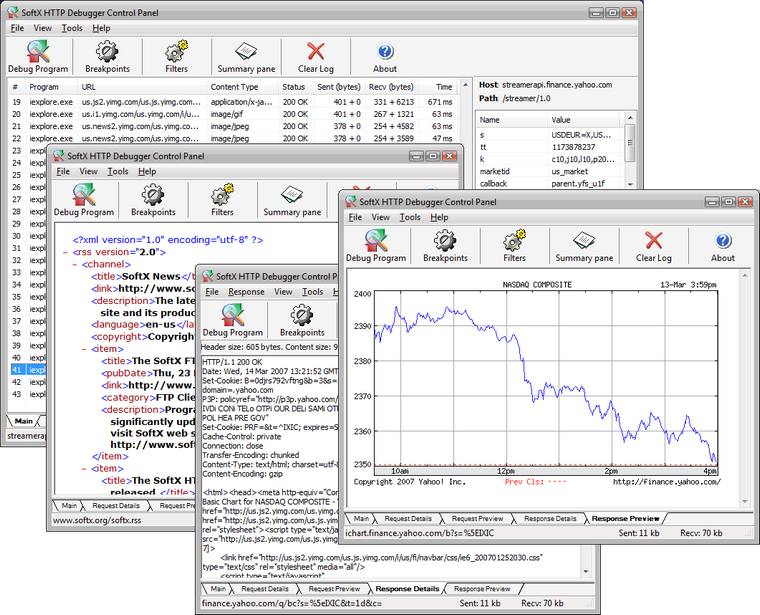The image size is (760, 615).
Task: Toggle Summary pane in the back main window
Action: (246, 57)
